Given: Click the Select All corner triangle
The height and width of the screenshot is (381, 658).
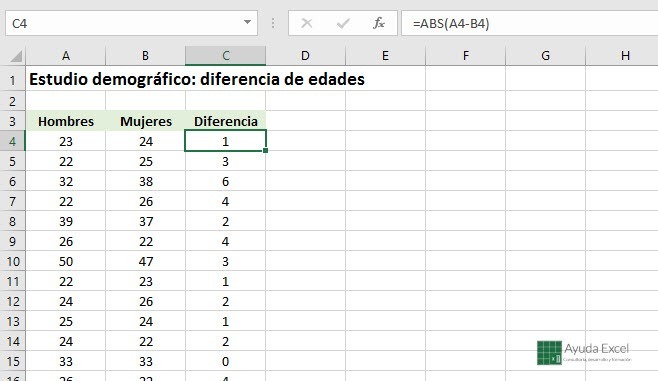Looking at the screenshot, I should tap(16, 56).
